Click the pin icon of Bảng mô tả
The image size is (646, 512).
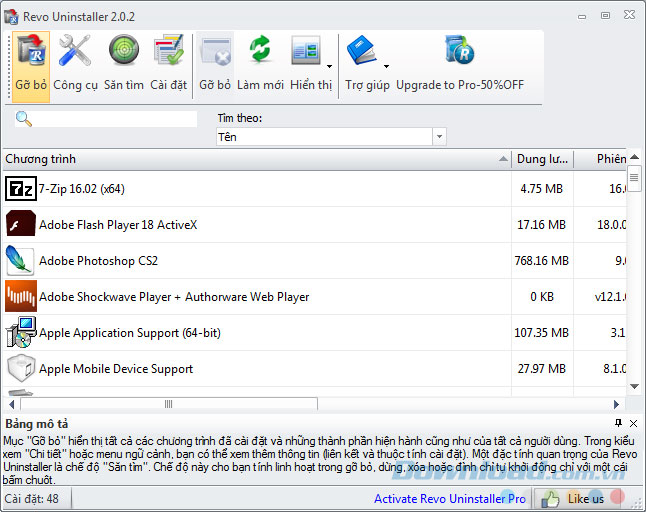[x=618, y=423]
